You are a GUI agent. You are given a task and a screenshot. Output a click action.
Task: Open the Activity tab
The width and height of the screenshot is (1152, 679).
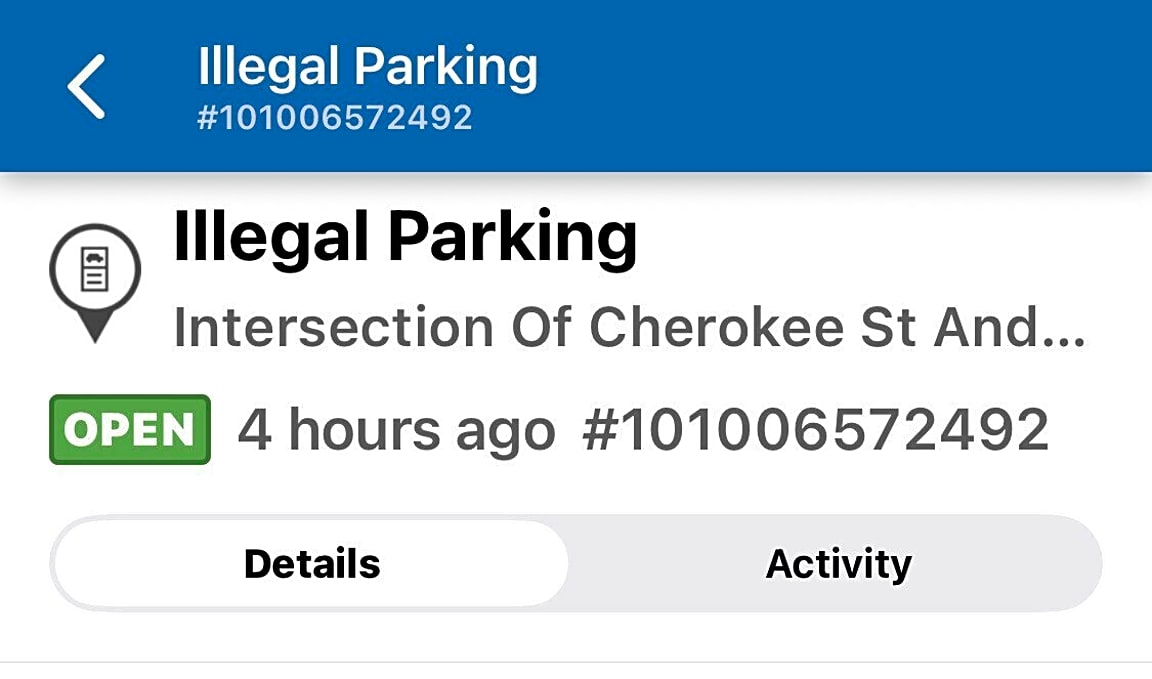click(838, 564)
